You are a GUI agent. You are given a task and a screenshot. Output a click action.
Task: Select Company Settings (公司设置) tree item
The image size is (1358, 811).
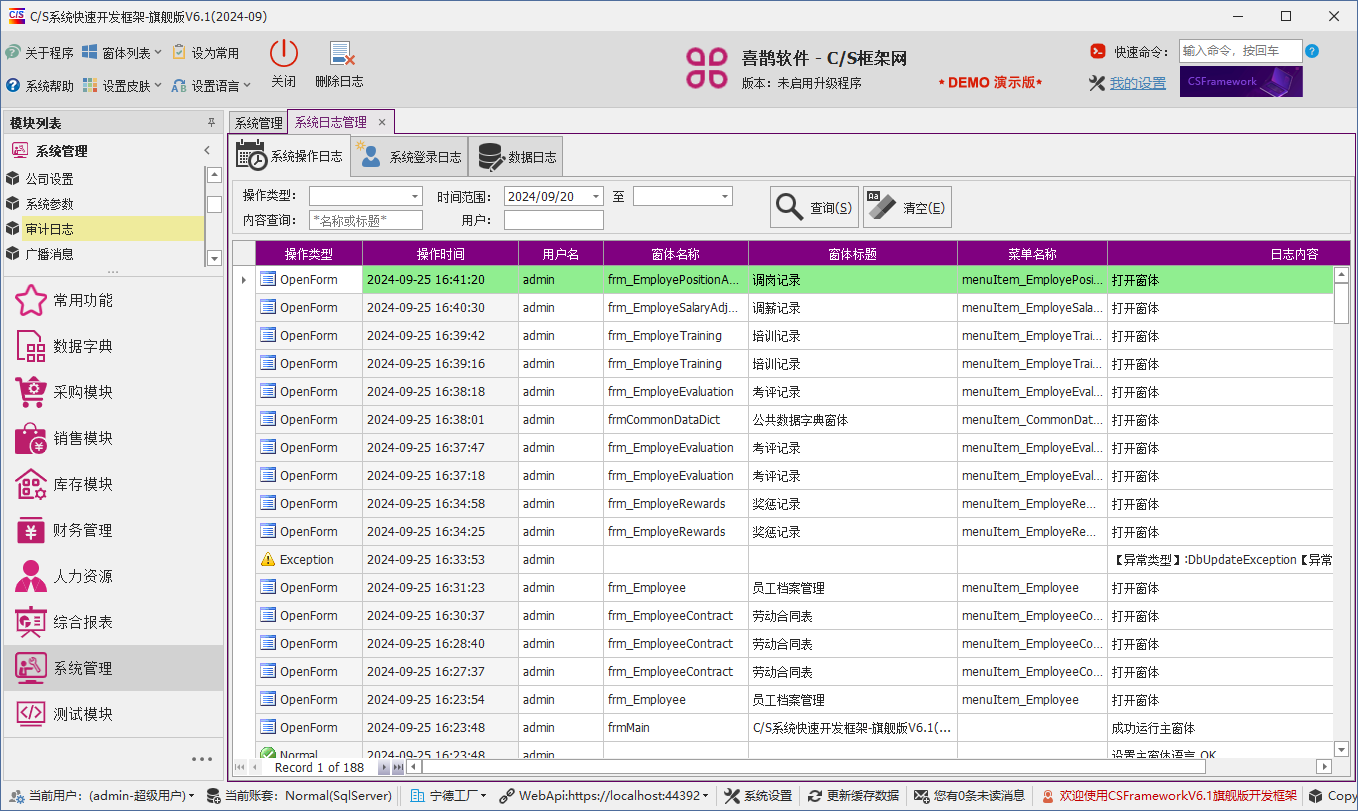click(x=103, y=179)
